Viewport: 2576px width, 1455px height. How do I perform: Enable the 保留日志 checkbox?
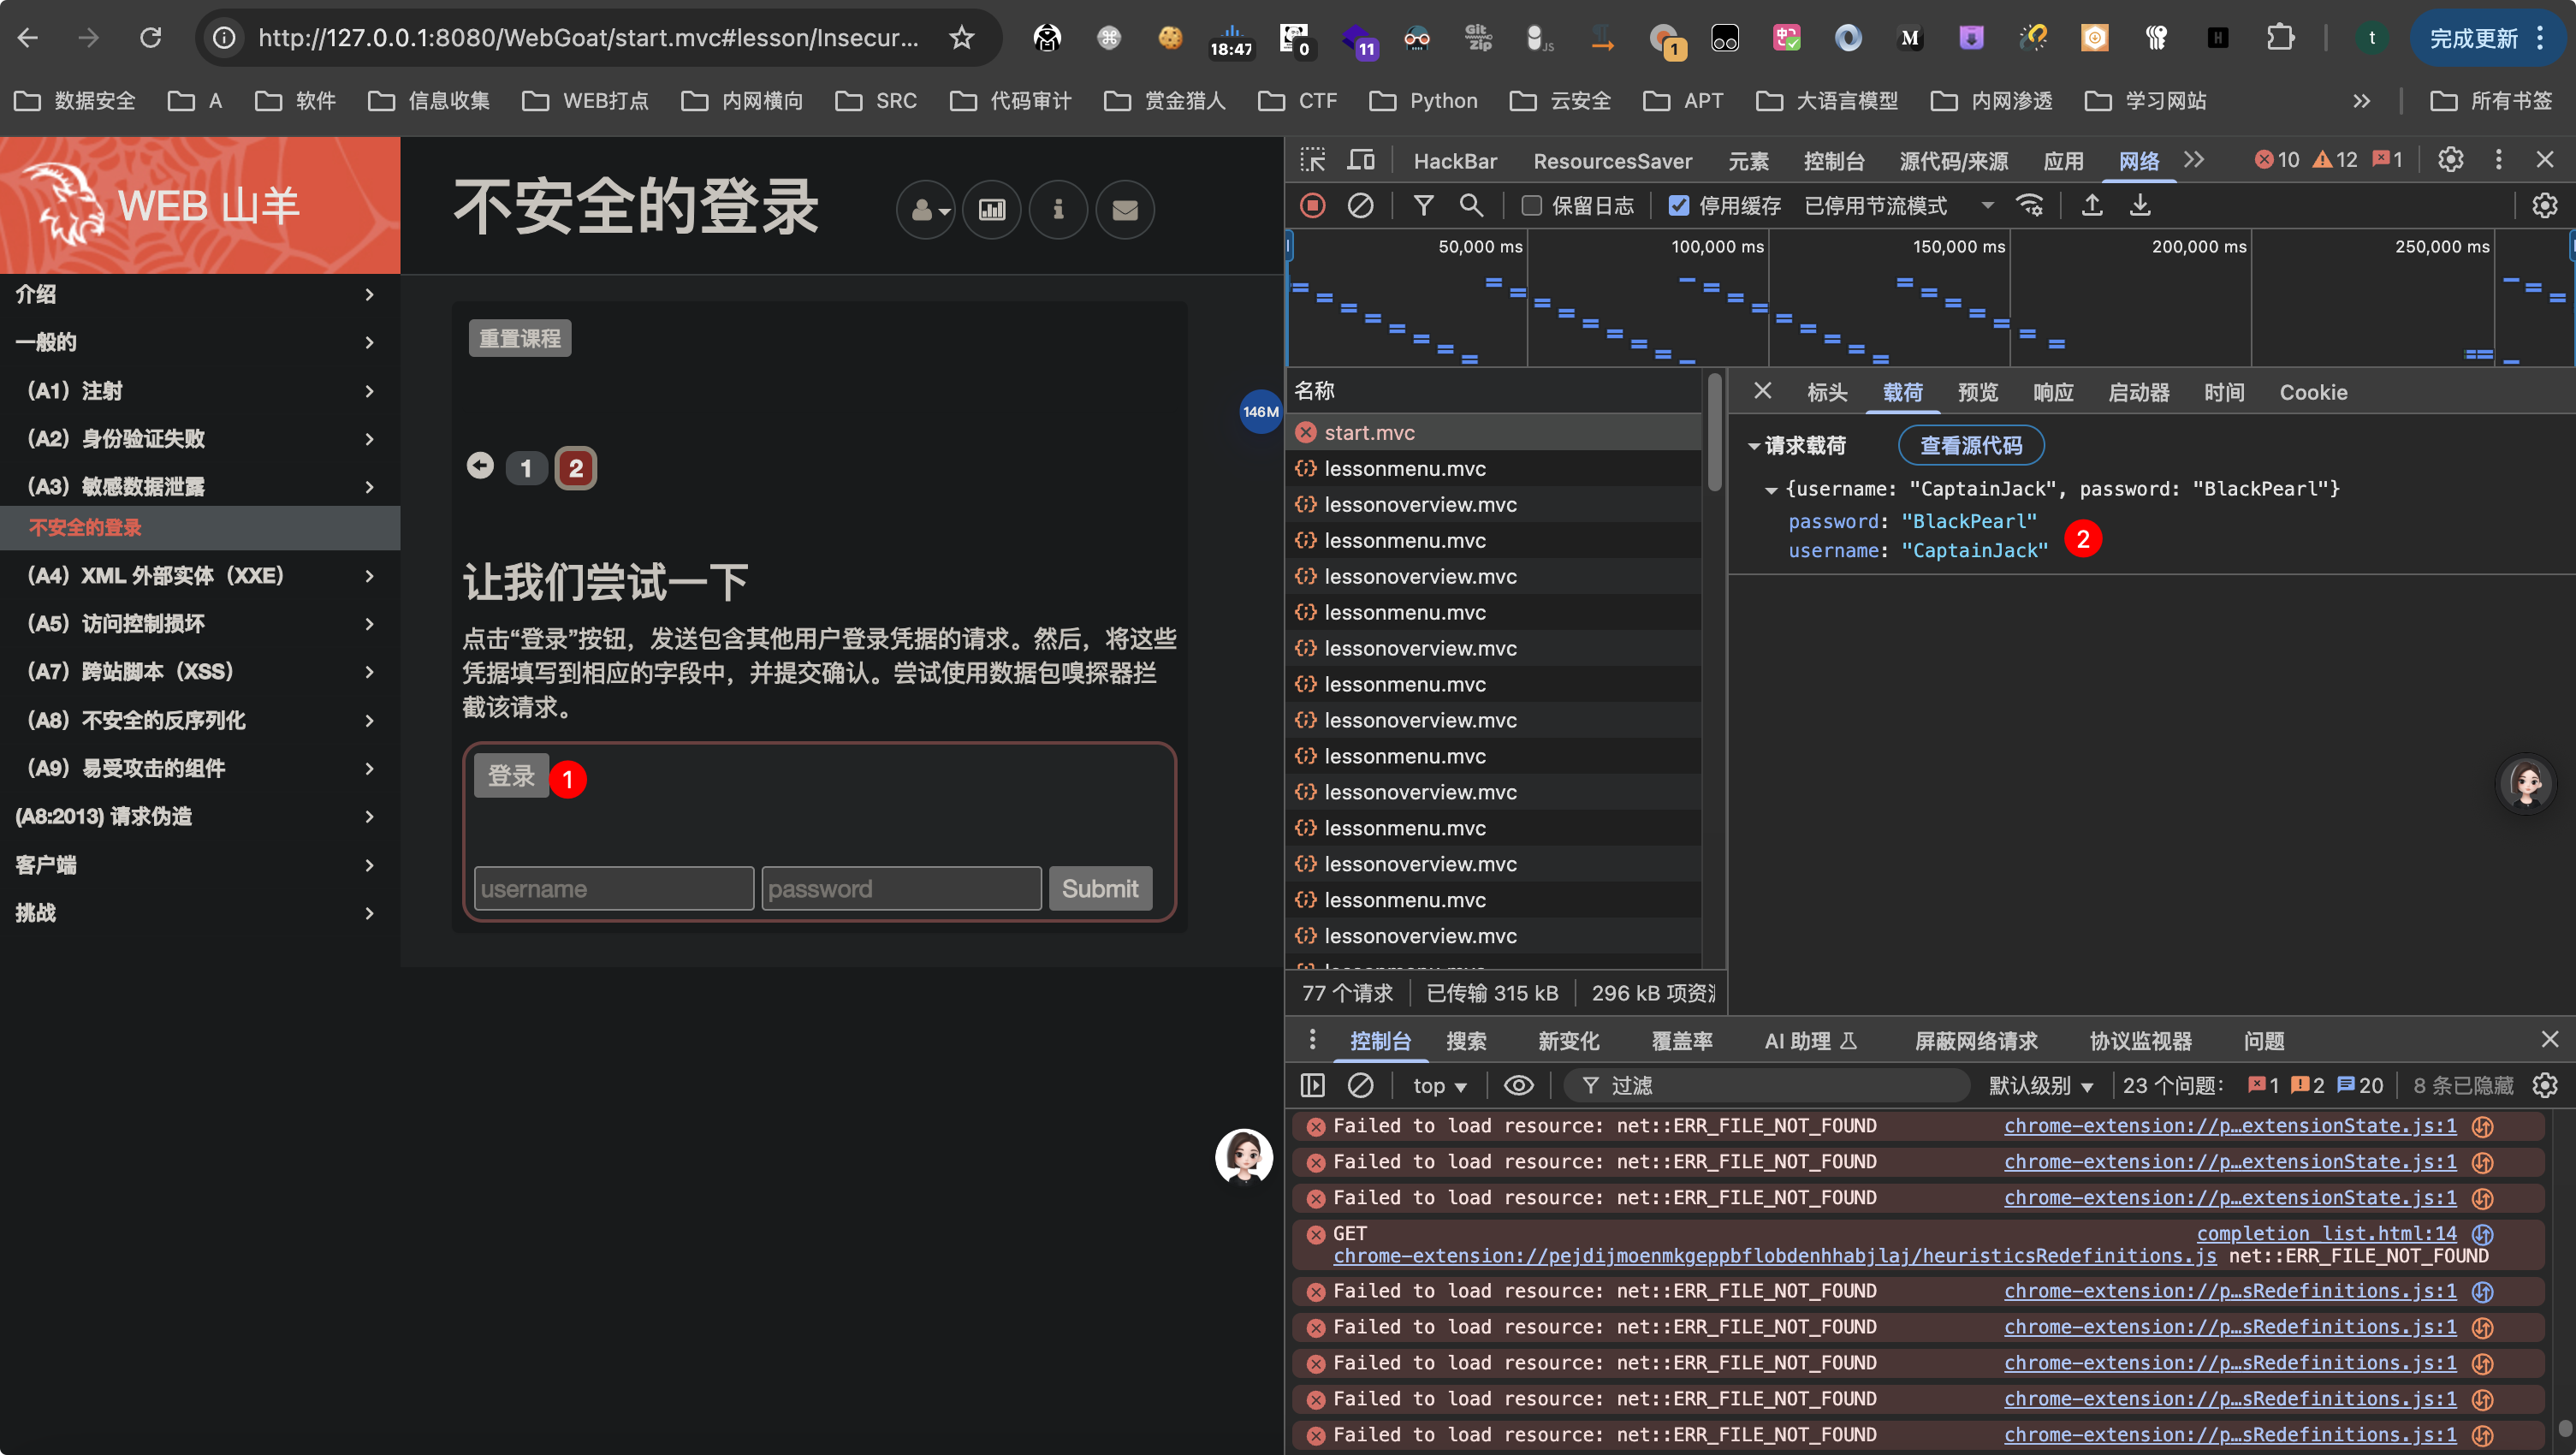coord(1531,206)
